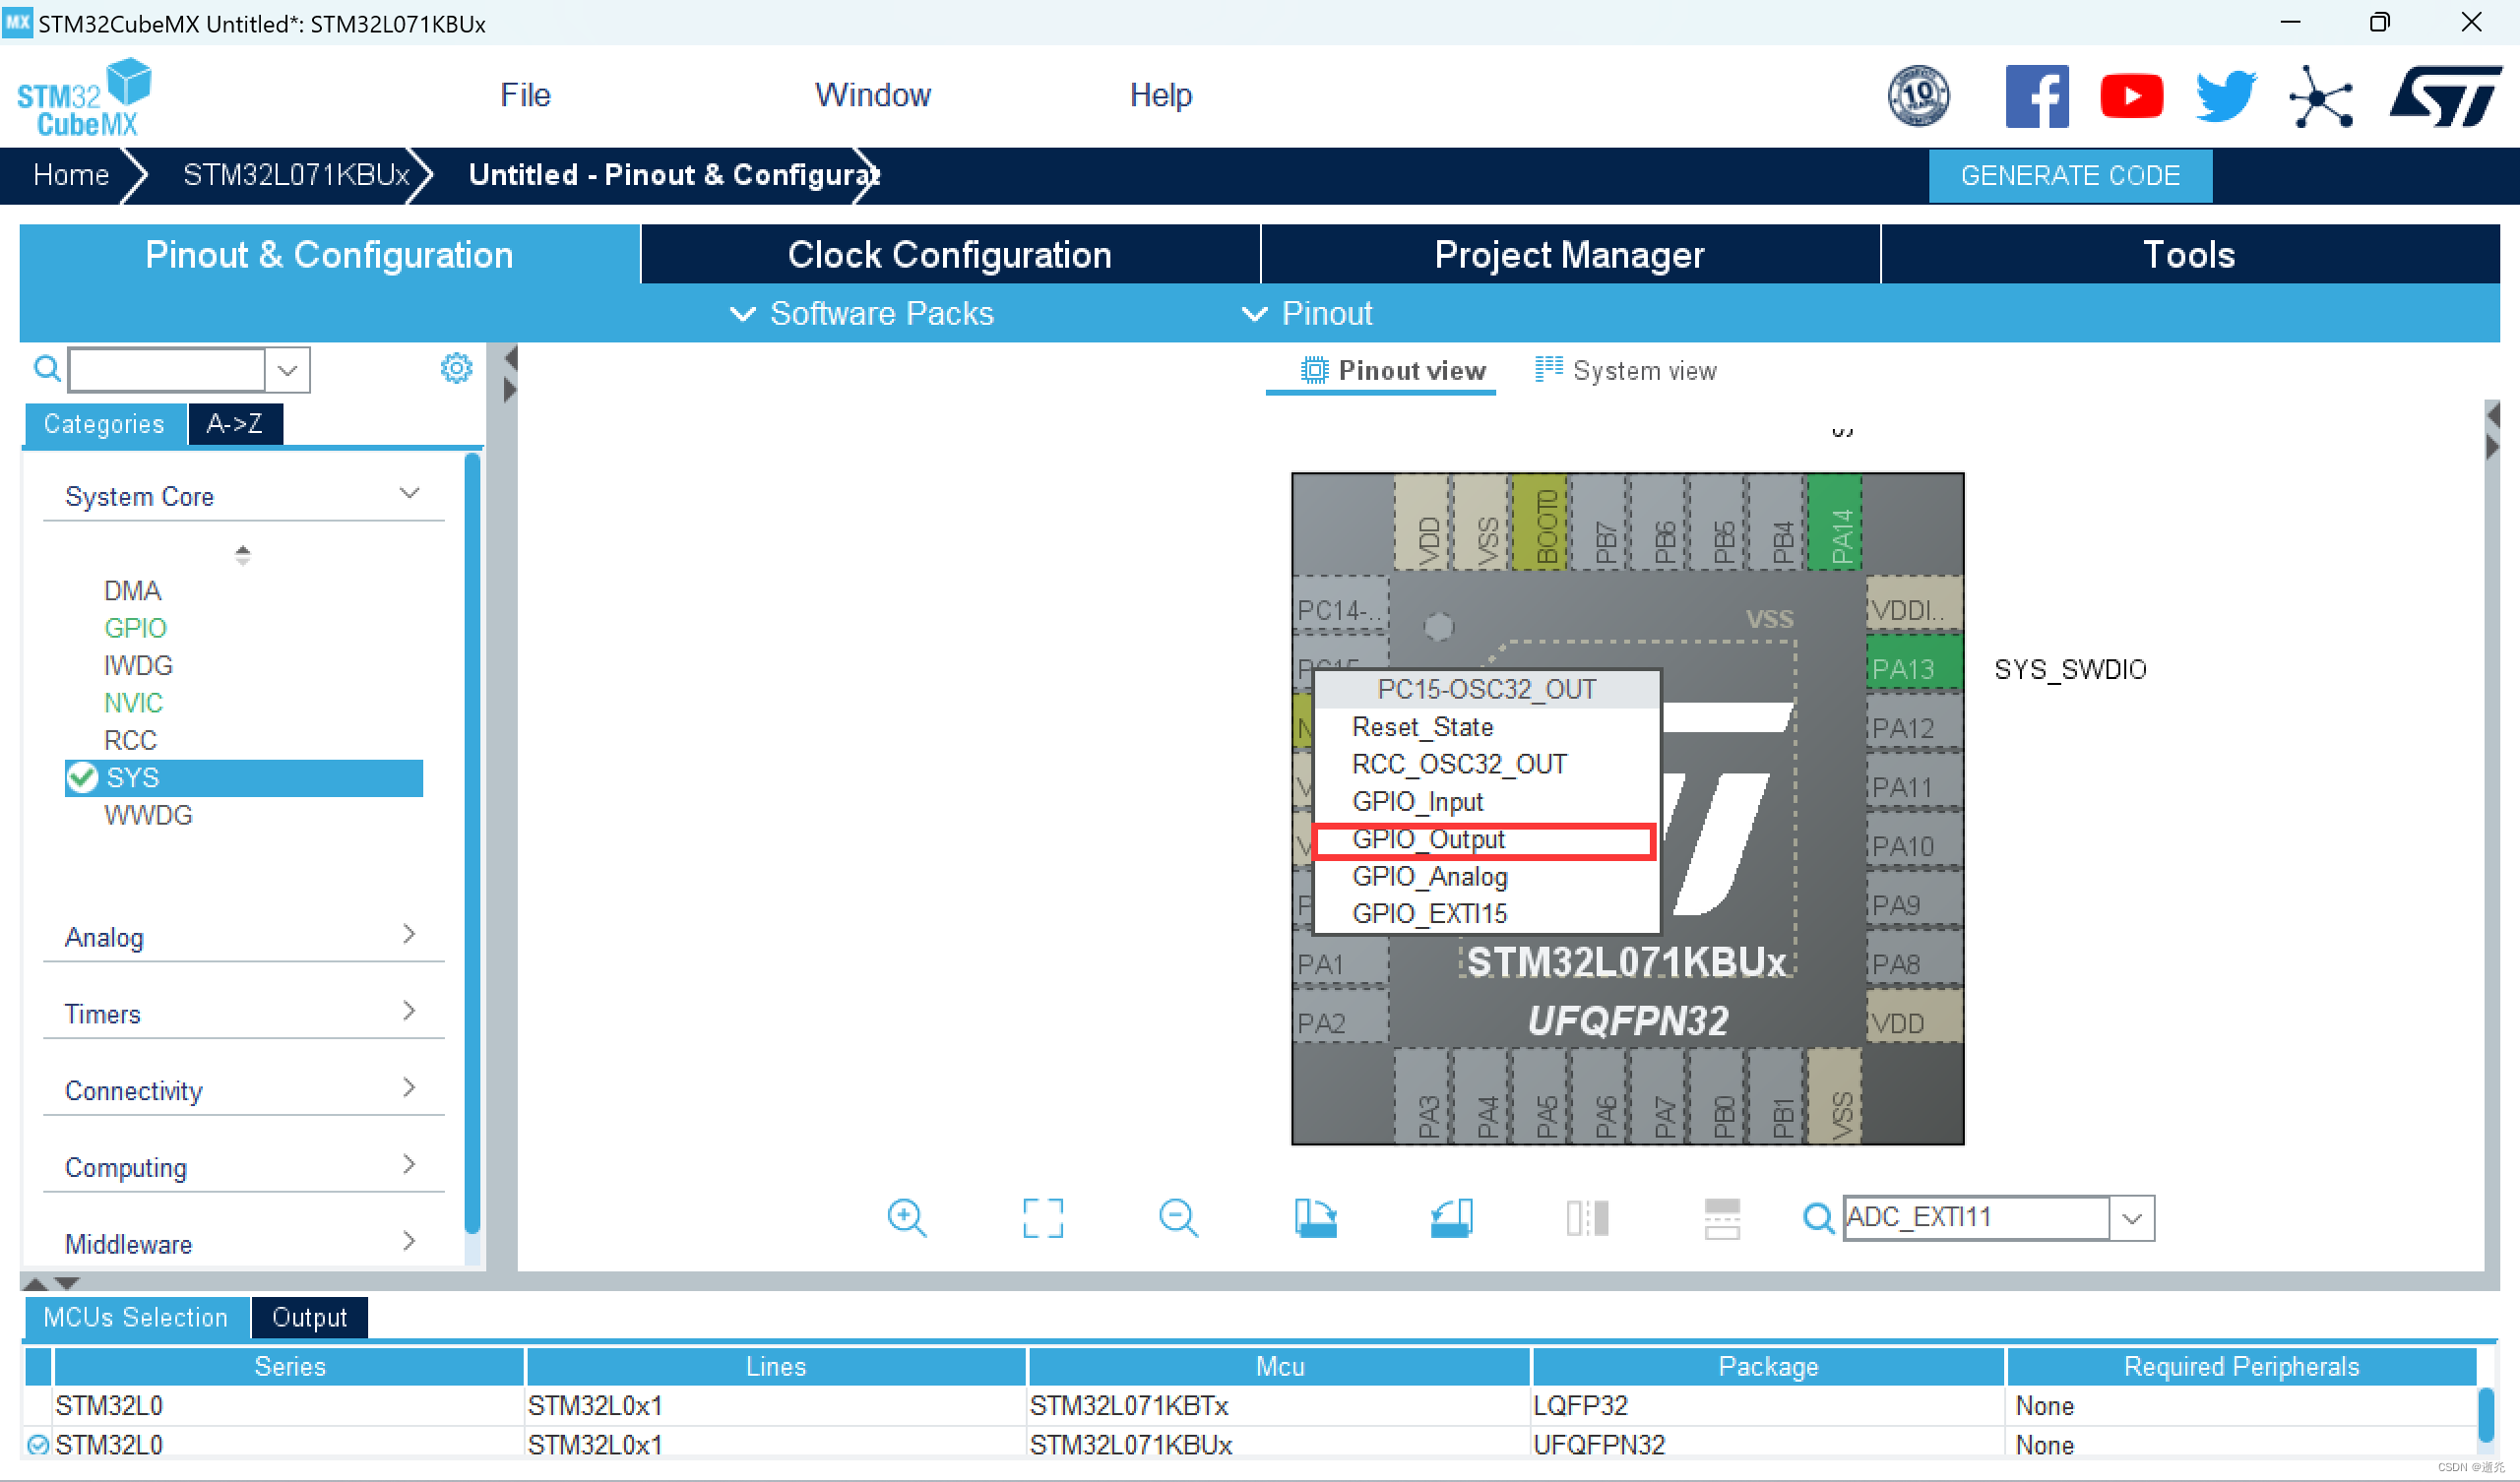Select the PA14 pin on the chip
The width and height of the screenshot is (2520, 1482).
tap(1833, 521)
